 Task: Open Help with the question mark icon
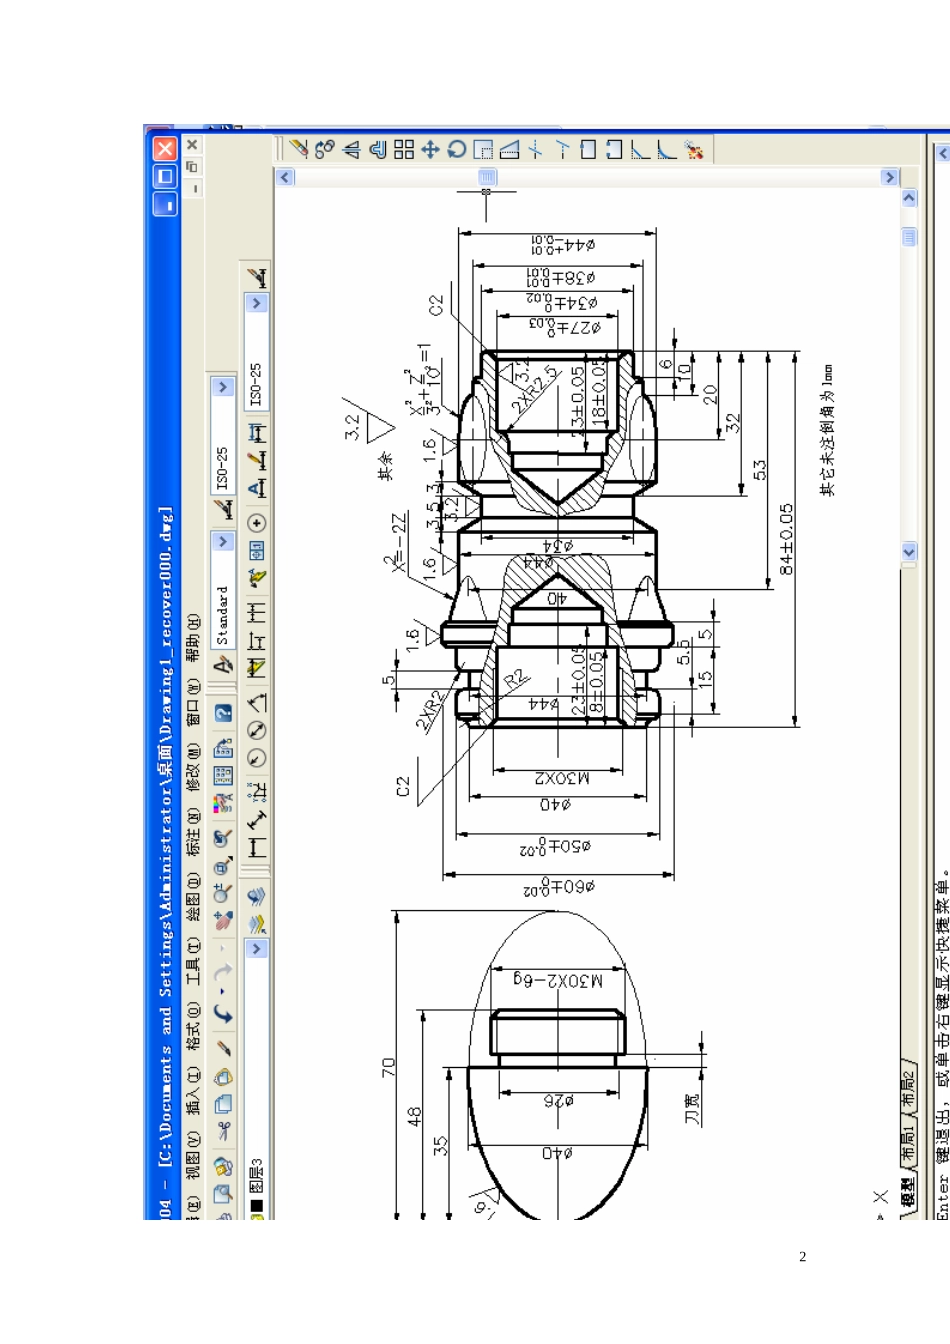(x=223, y=713)
